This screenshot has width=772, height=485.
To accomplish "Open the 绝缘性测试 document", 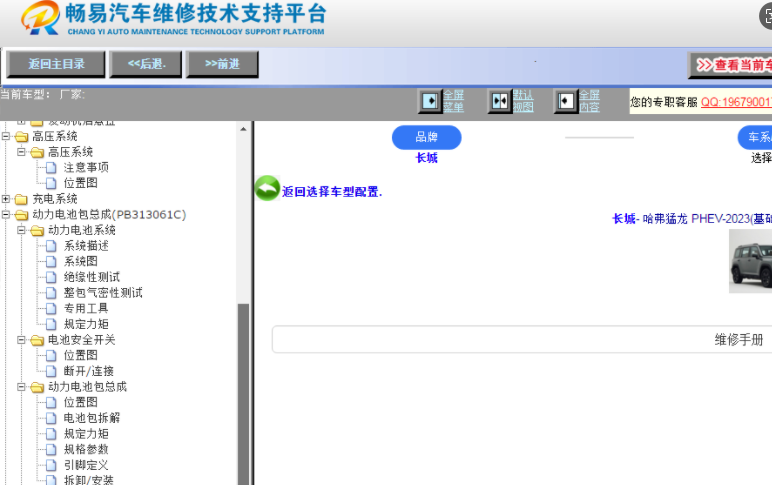I will coord(92,277).
